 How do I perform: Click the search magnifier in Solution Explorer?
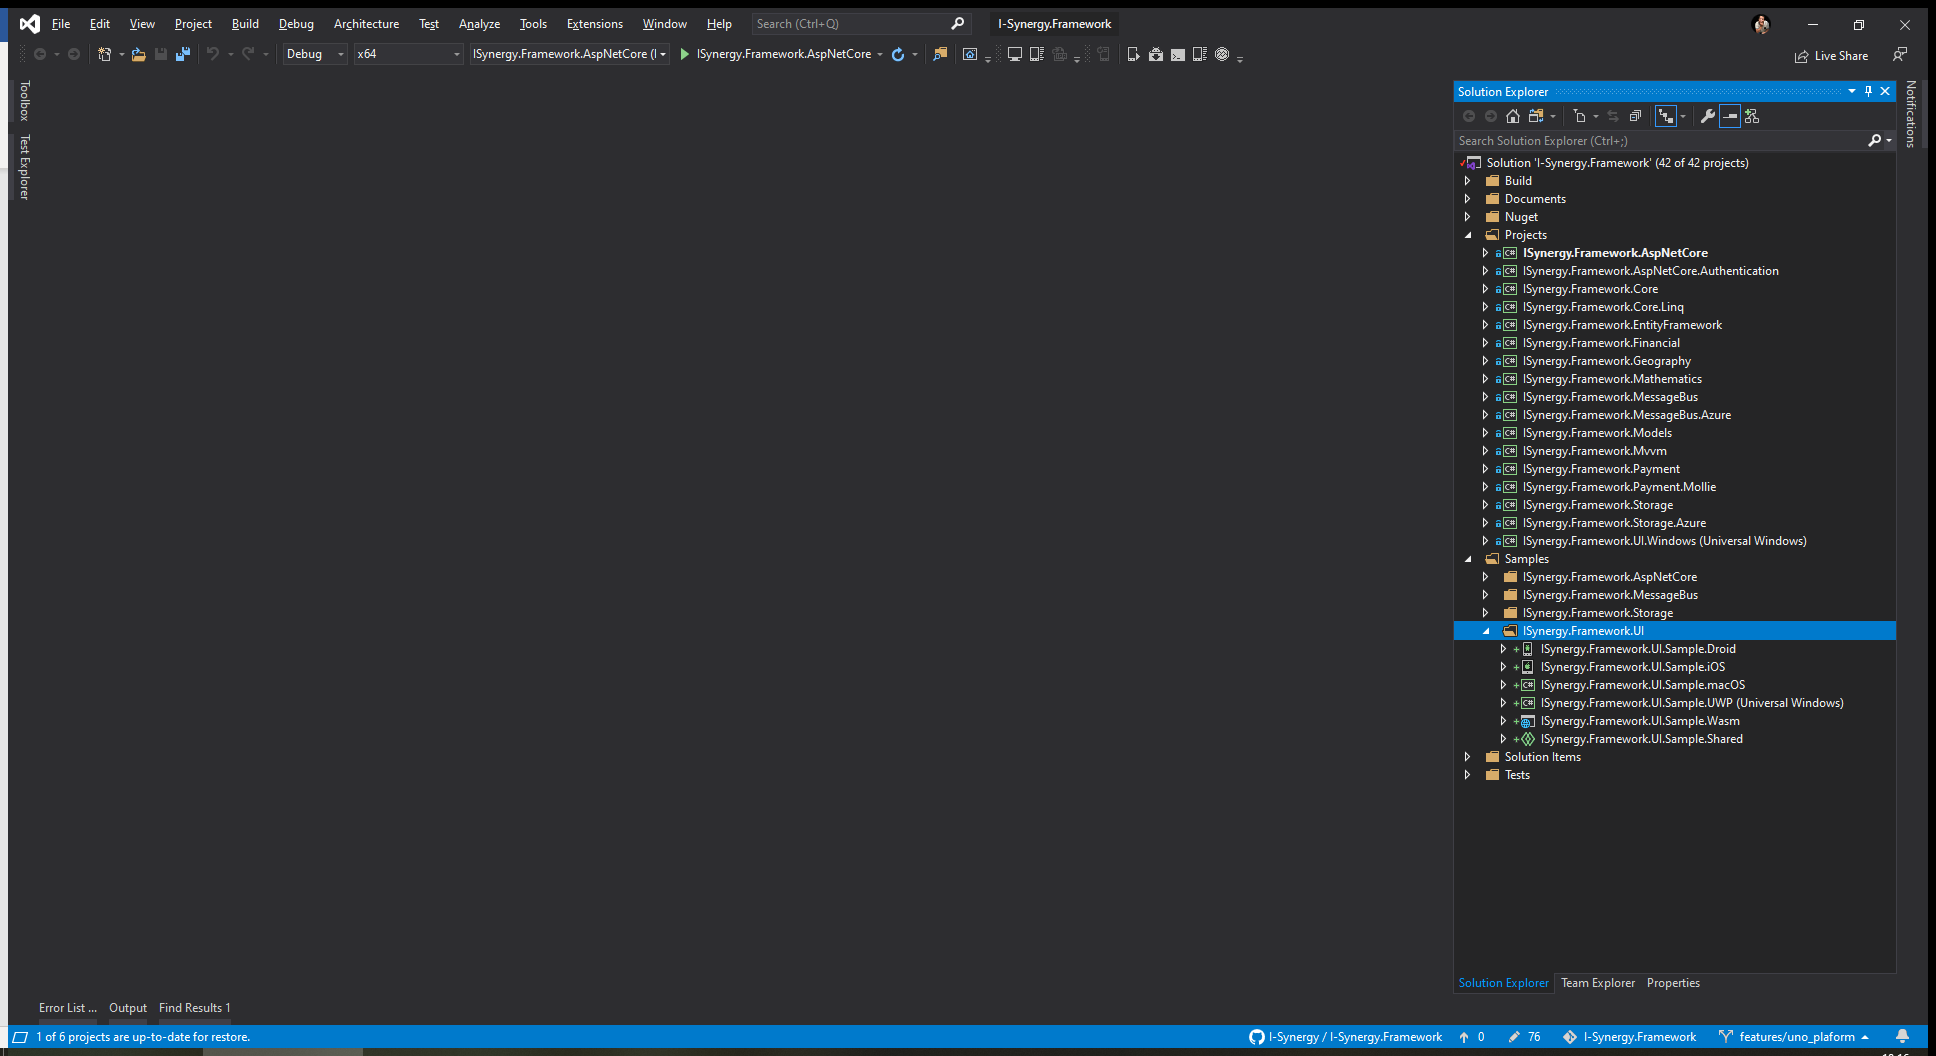pos(1875,141)
